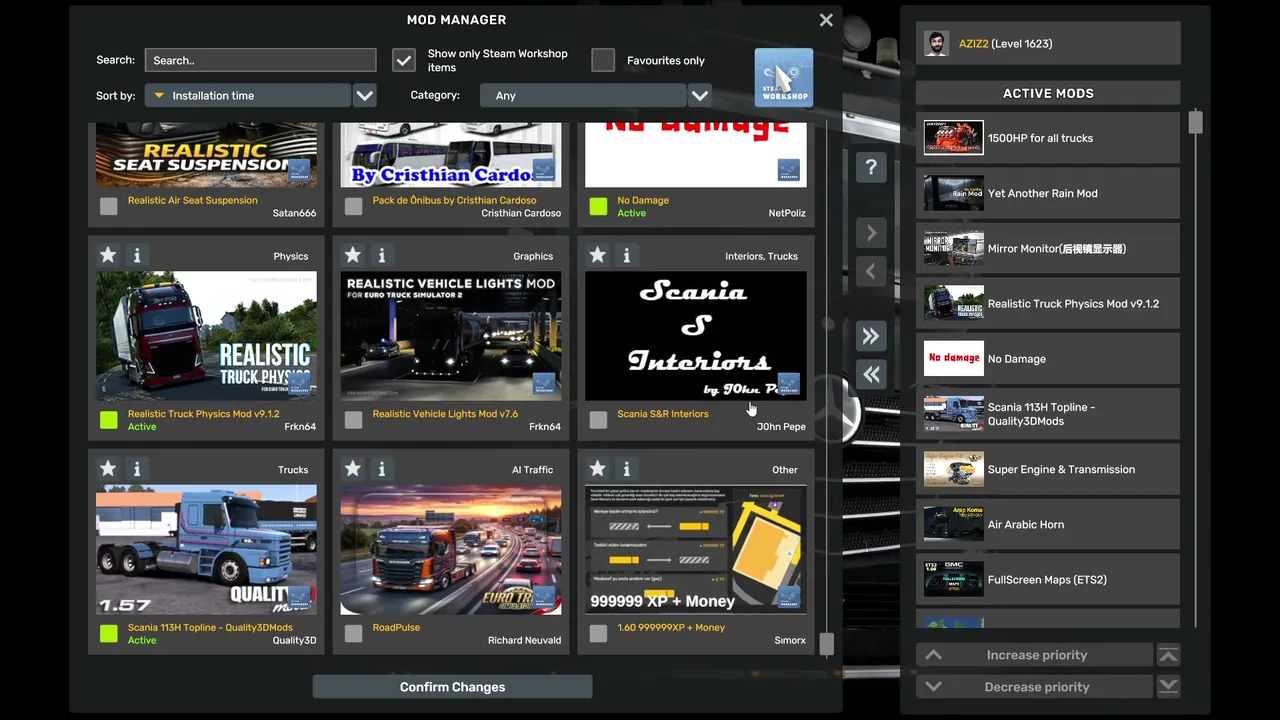
Task: Disable Realistic Truck Physics Mod v9.1.2 checkbox
Action: [x=109, y=420]
